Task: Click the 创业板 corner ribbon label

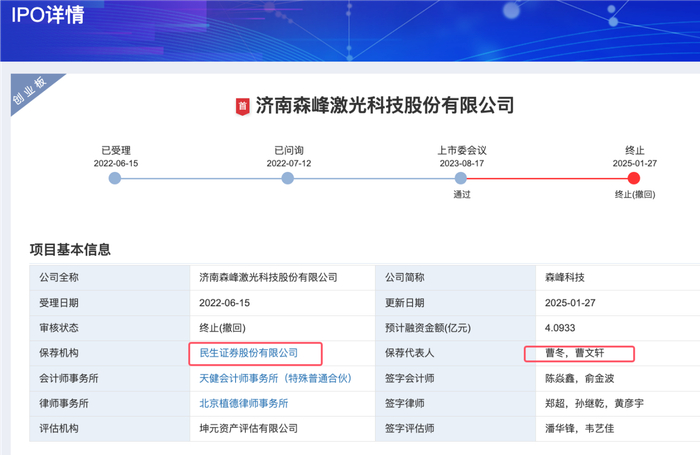Action: pyautogui.click(x=29, y=91)
